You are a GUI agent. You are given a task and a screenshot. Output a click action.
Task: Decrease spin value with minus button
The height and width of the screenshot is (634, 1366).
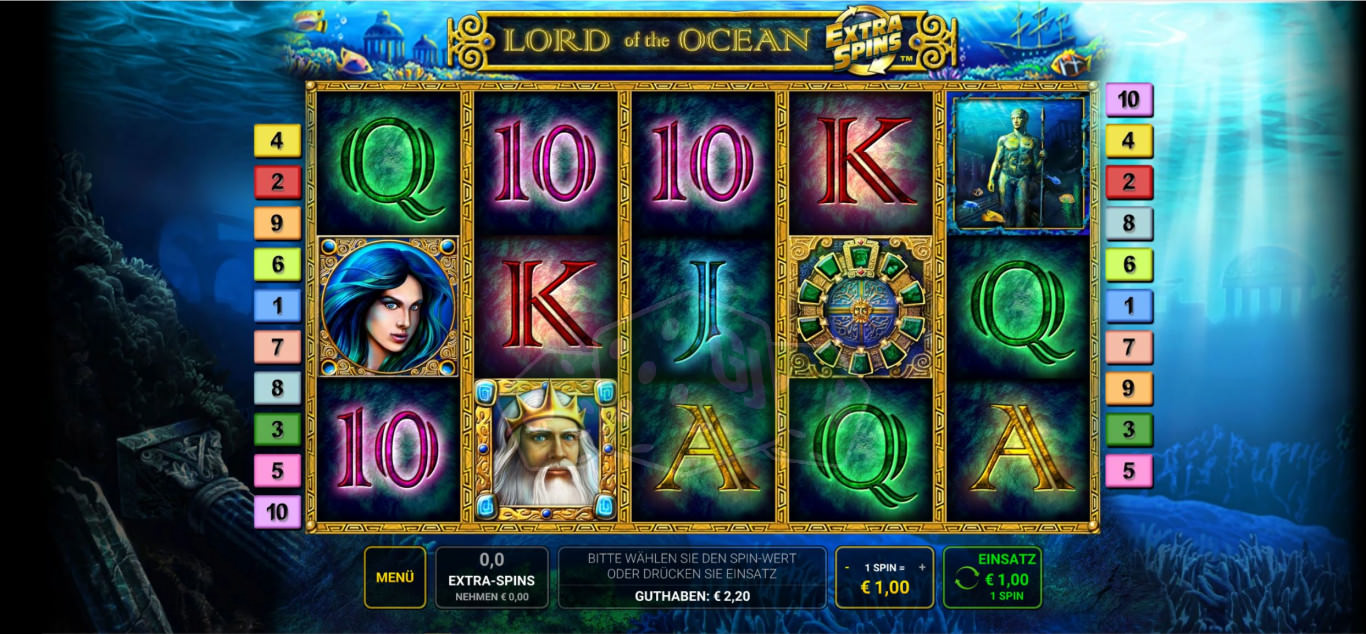847,567
